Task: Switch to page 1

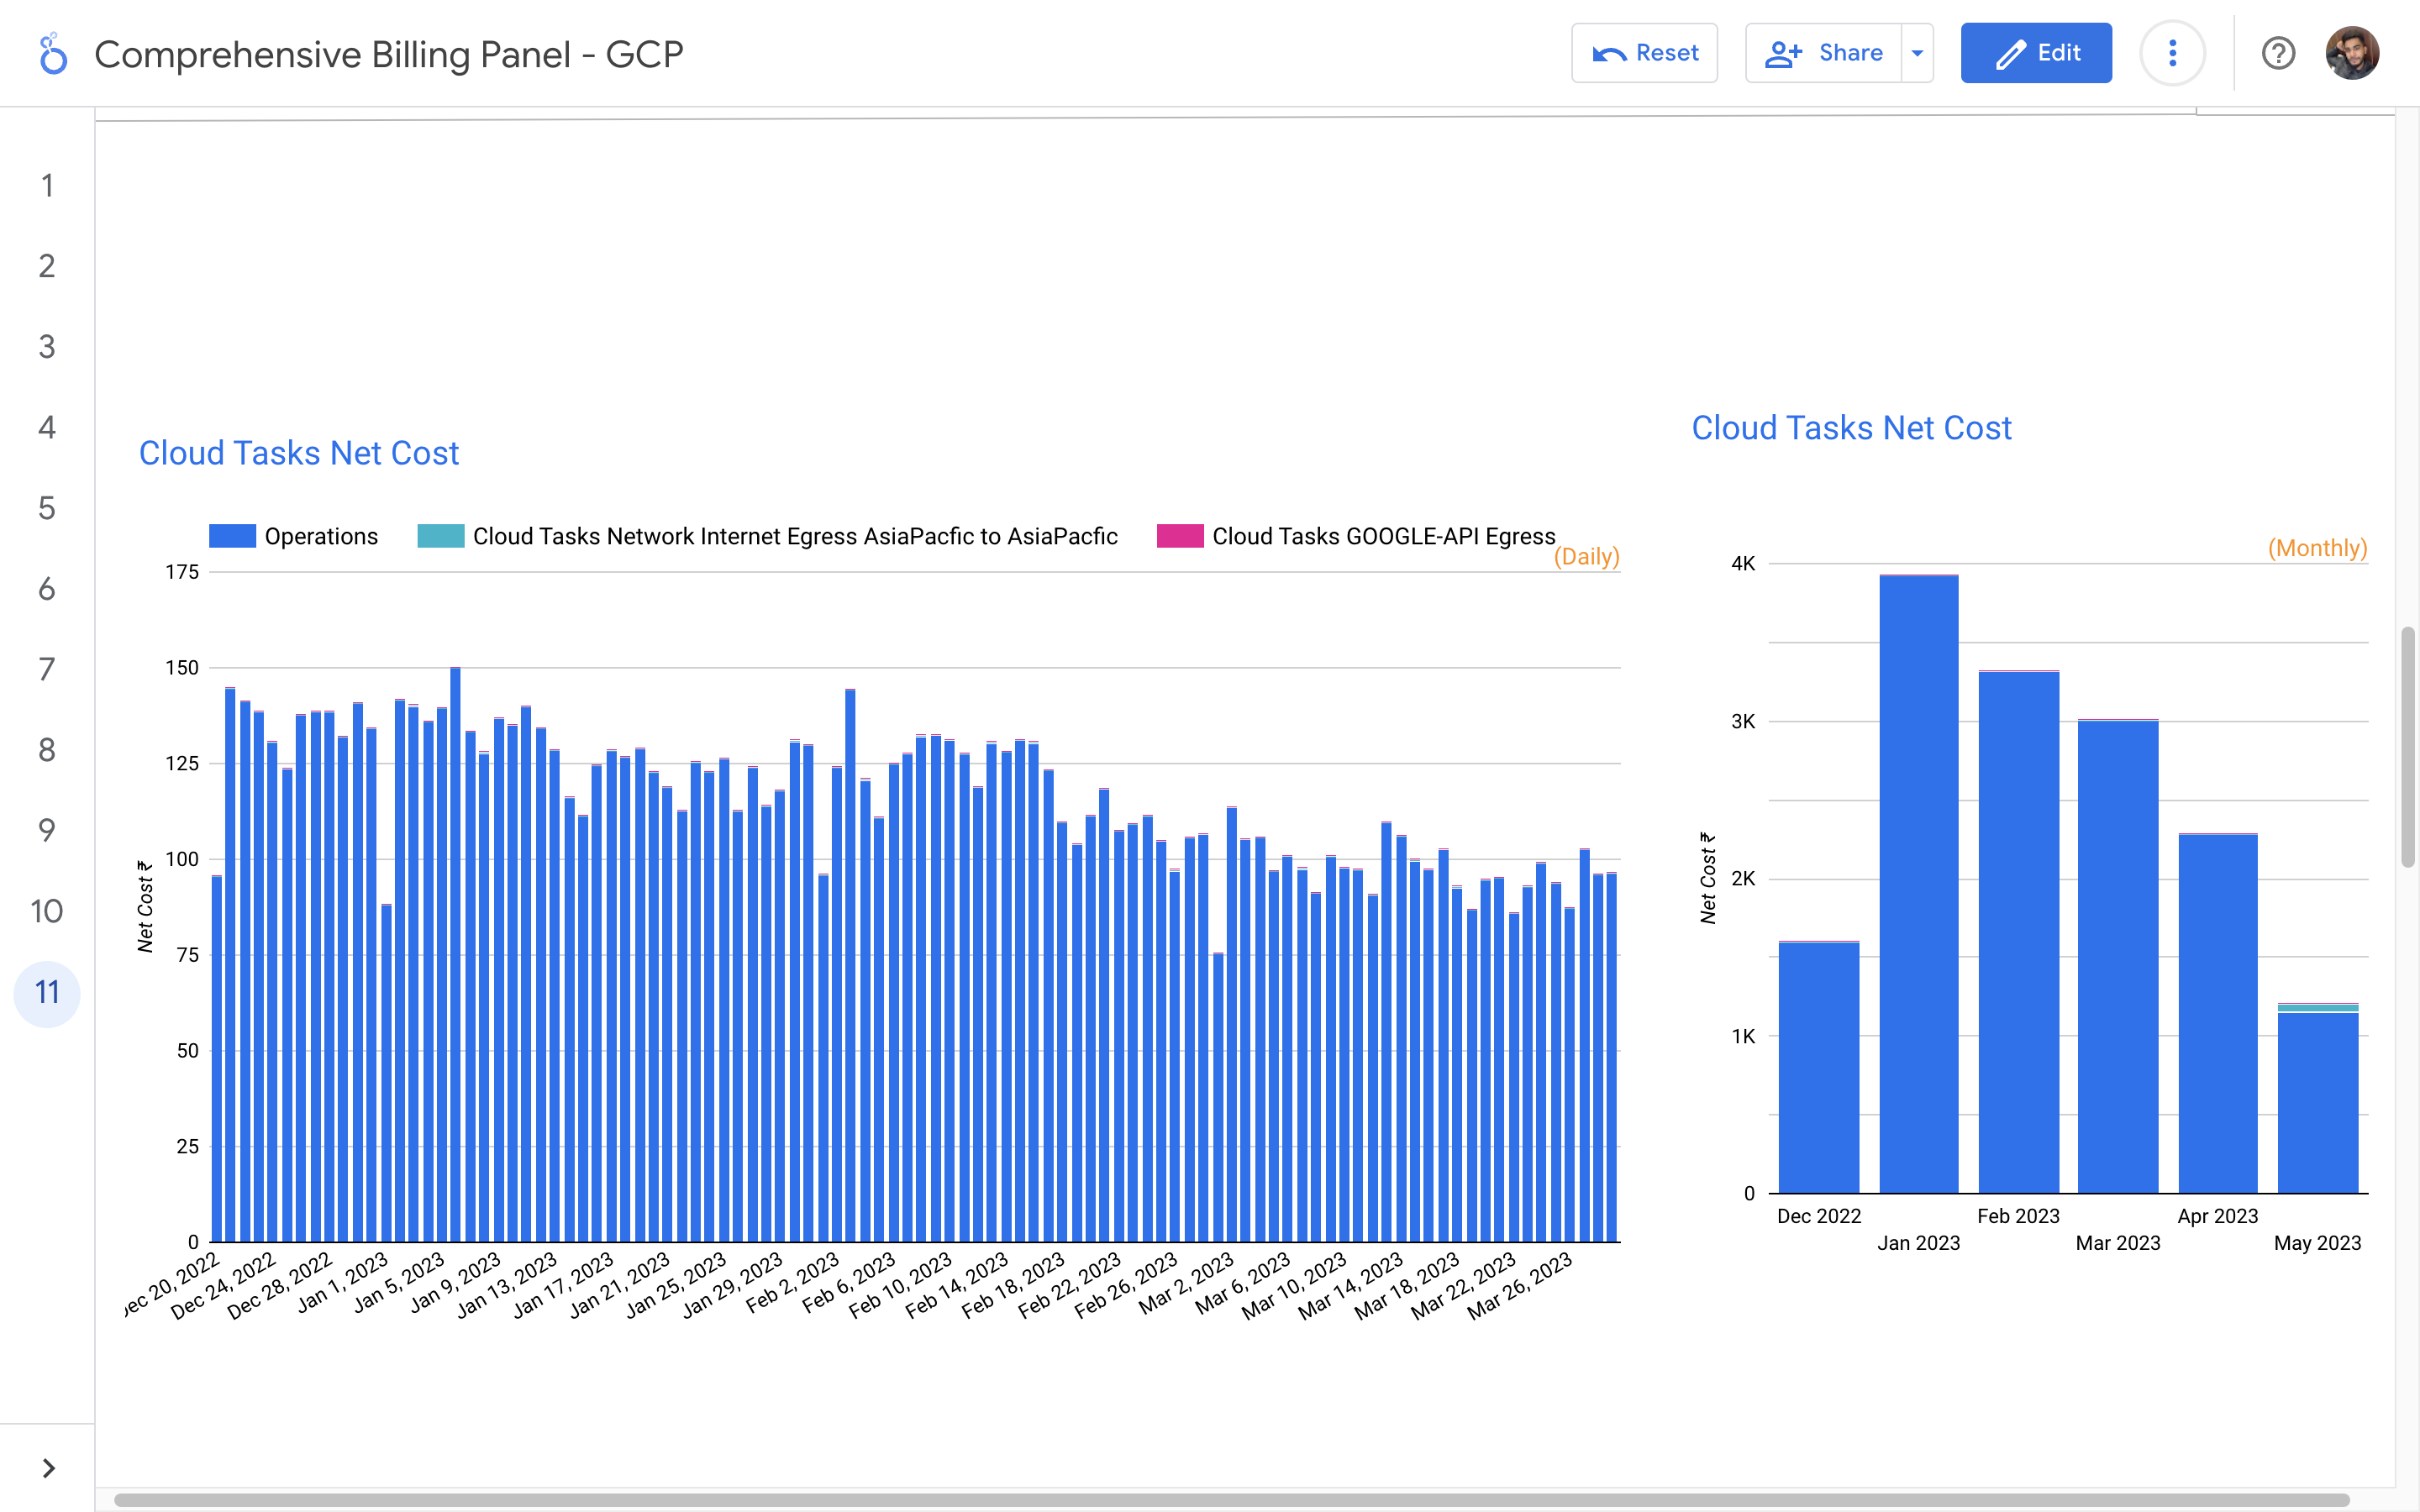Action: point(47,186)
